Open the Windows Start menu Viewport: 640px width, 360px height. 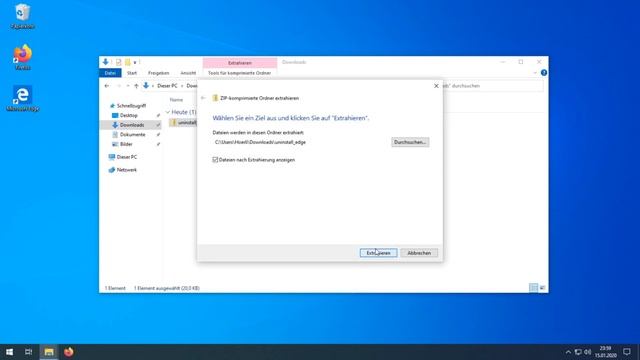click(9, 352)
